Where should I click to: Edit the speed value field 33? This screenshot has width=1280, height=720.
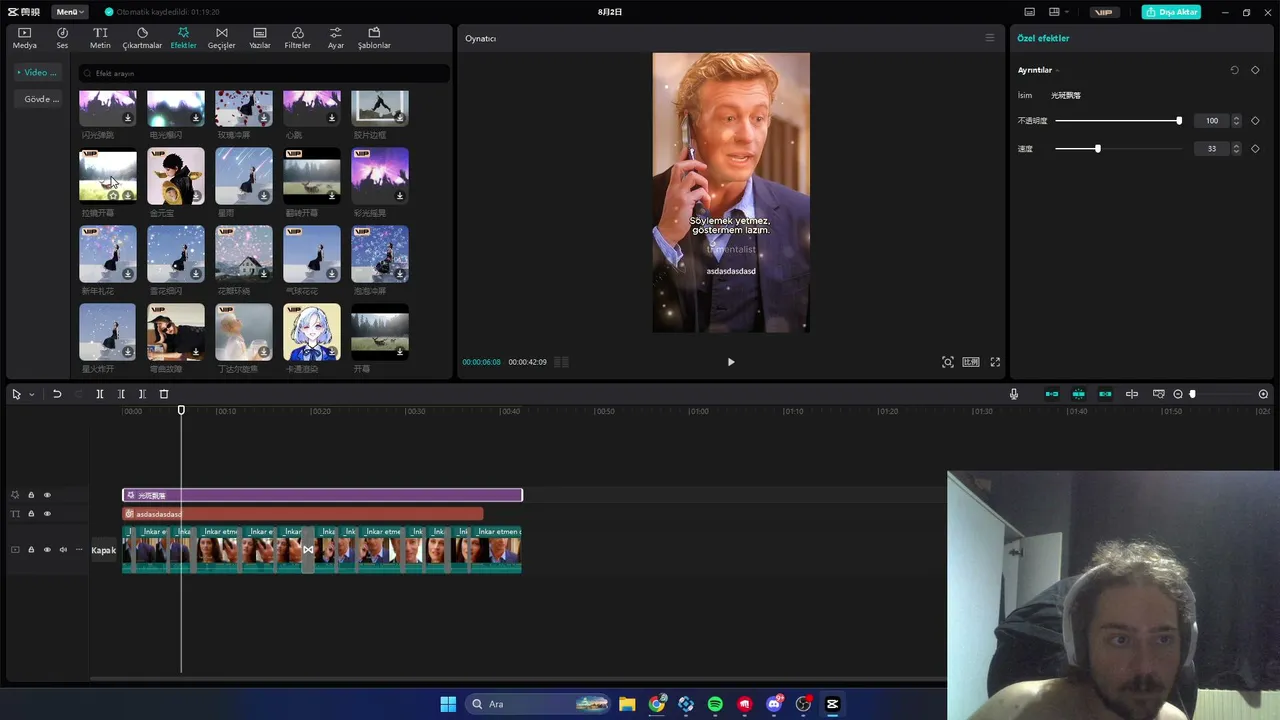pyautogui.click(x=1212, y=149)
